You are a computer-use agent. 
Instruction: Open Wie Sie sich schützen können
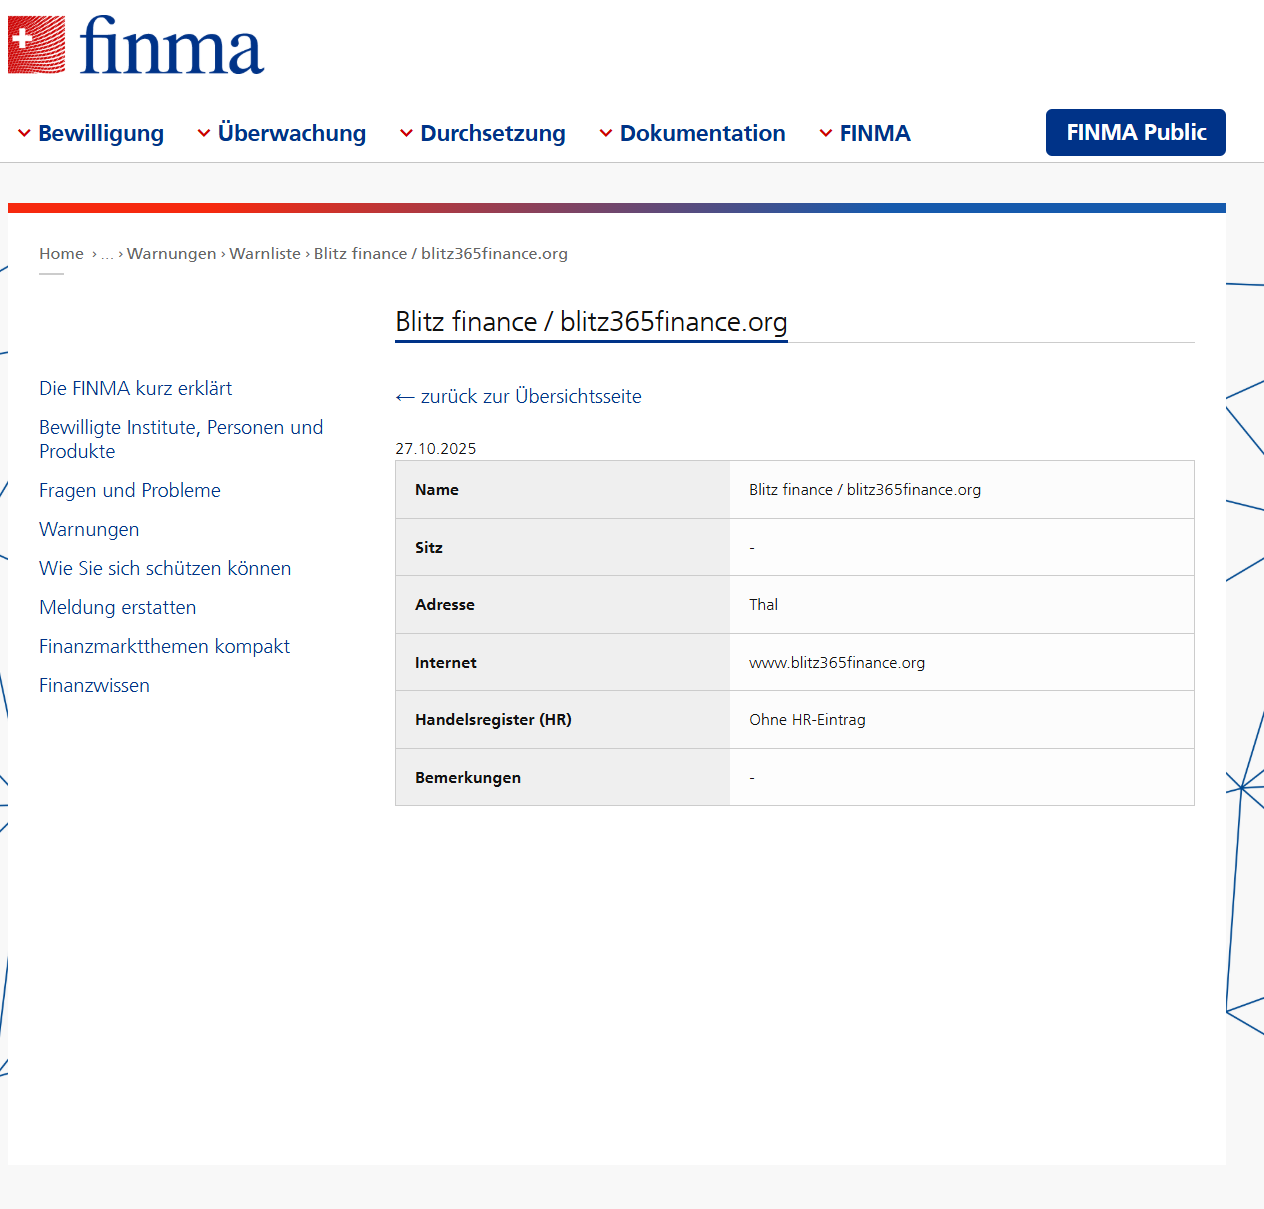165,568
